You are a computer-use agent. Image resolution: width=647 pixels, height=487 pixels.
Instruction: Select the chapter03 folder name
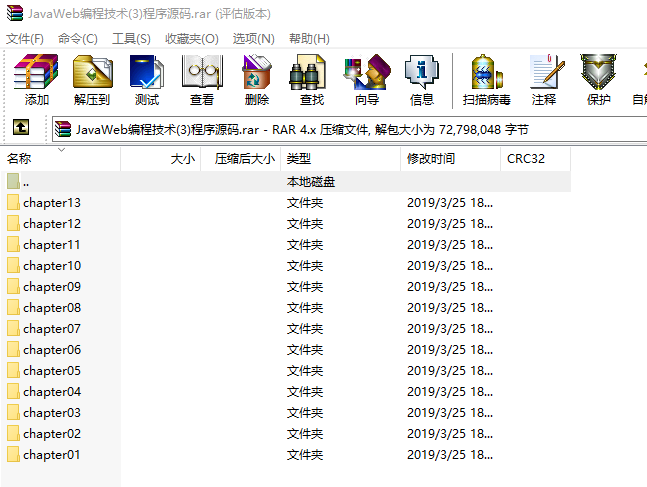coord(52,412)
